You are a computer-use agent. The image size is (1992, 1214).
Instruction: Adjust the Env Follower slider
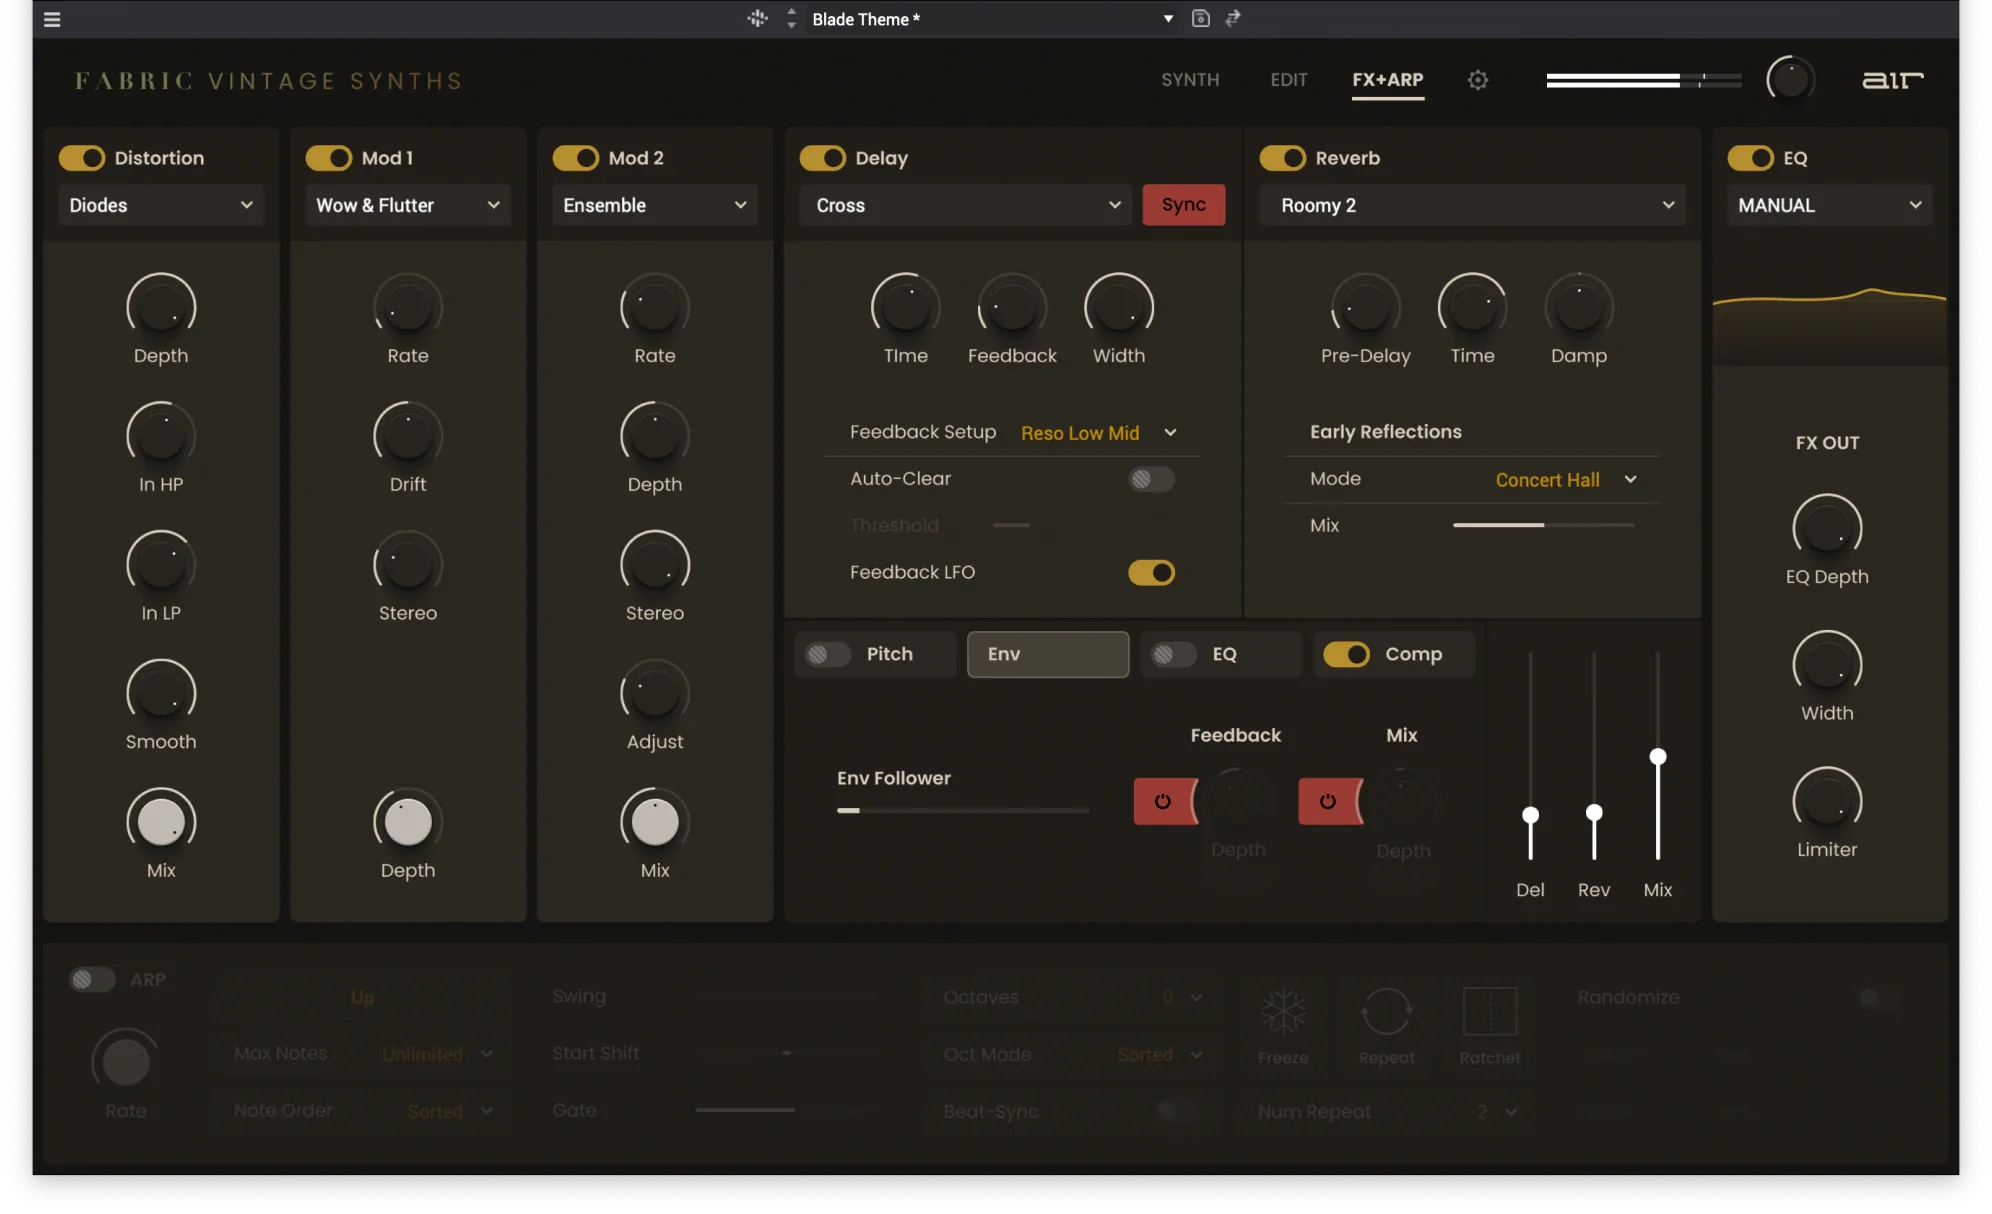coord(963,810)
